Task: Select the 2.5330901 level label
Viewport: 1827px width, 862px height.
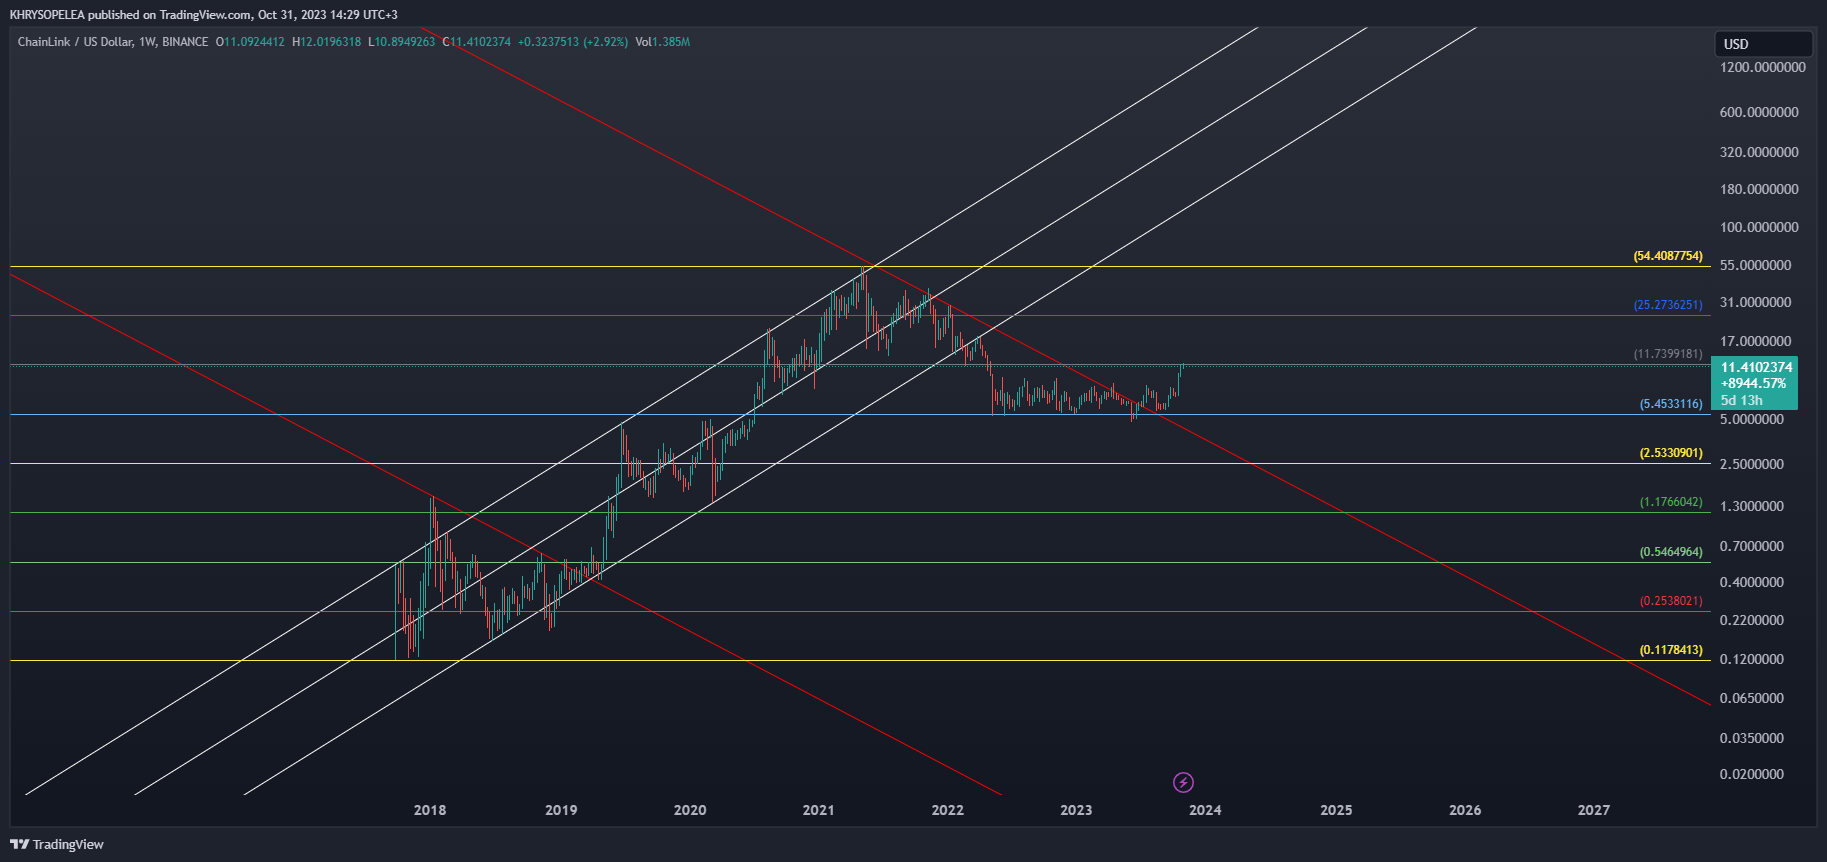Action: click(1671, 453)
